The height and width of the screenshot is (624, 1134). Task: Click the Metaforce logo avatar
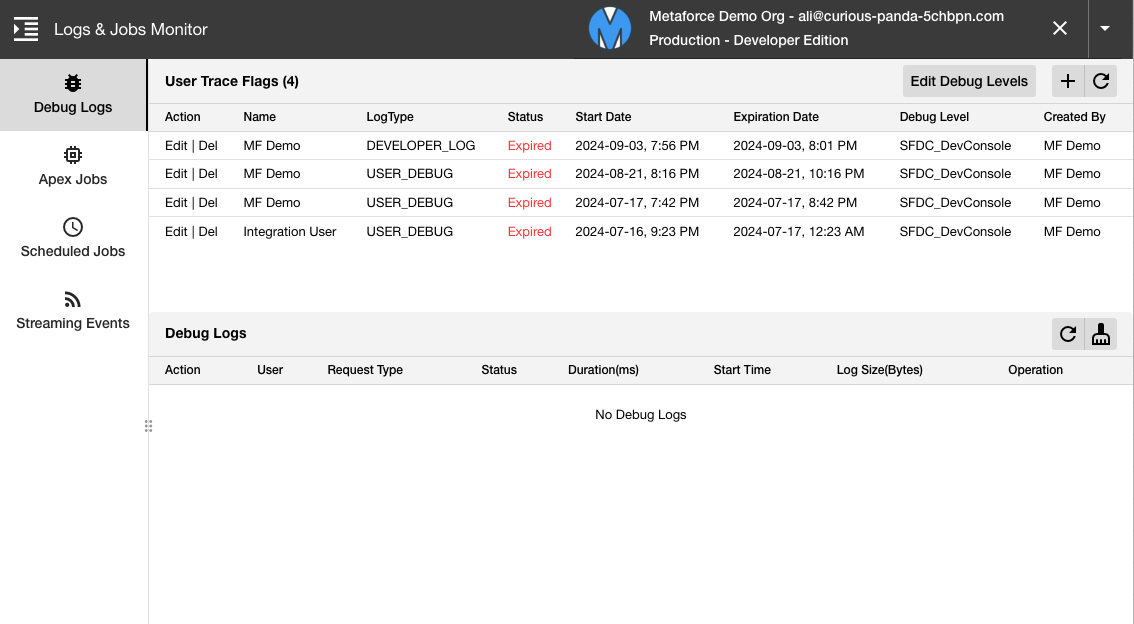(x=610, y=28)
